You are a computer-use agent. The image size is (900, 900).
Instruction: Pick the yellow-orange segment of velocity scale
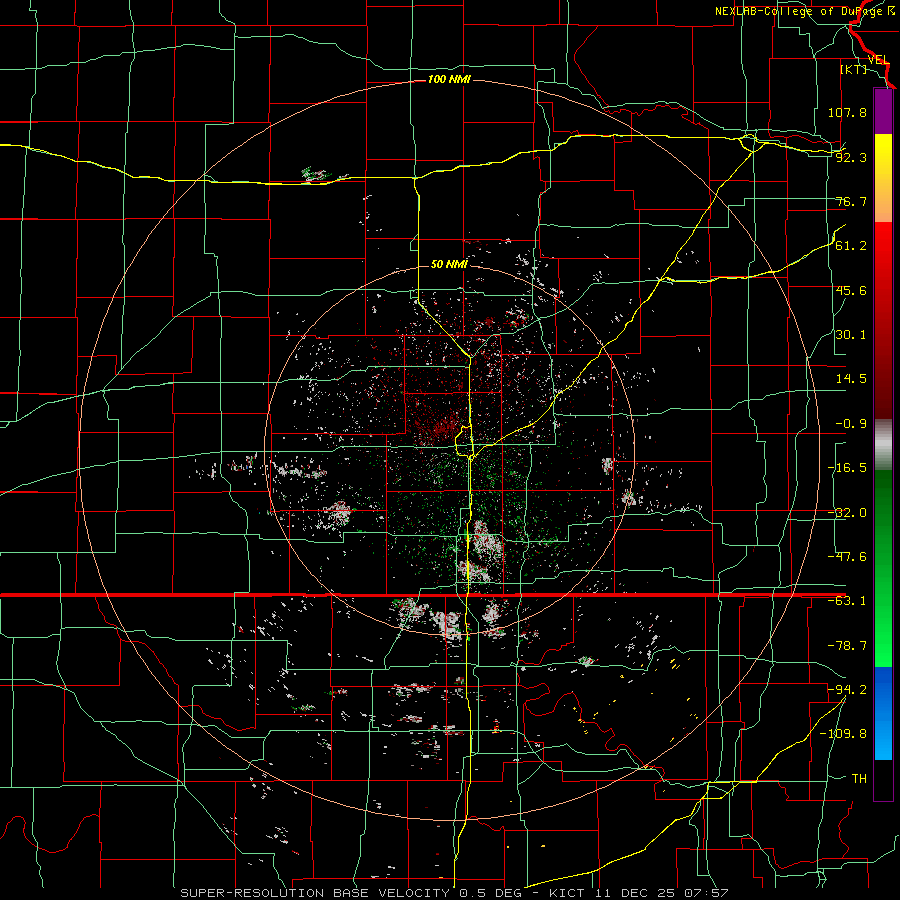(883, 178)
